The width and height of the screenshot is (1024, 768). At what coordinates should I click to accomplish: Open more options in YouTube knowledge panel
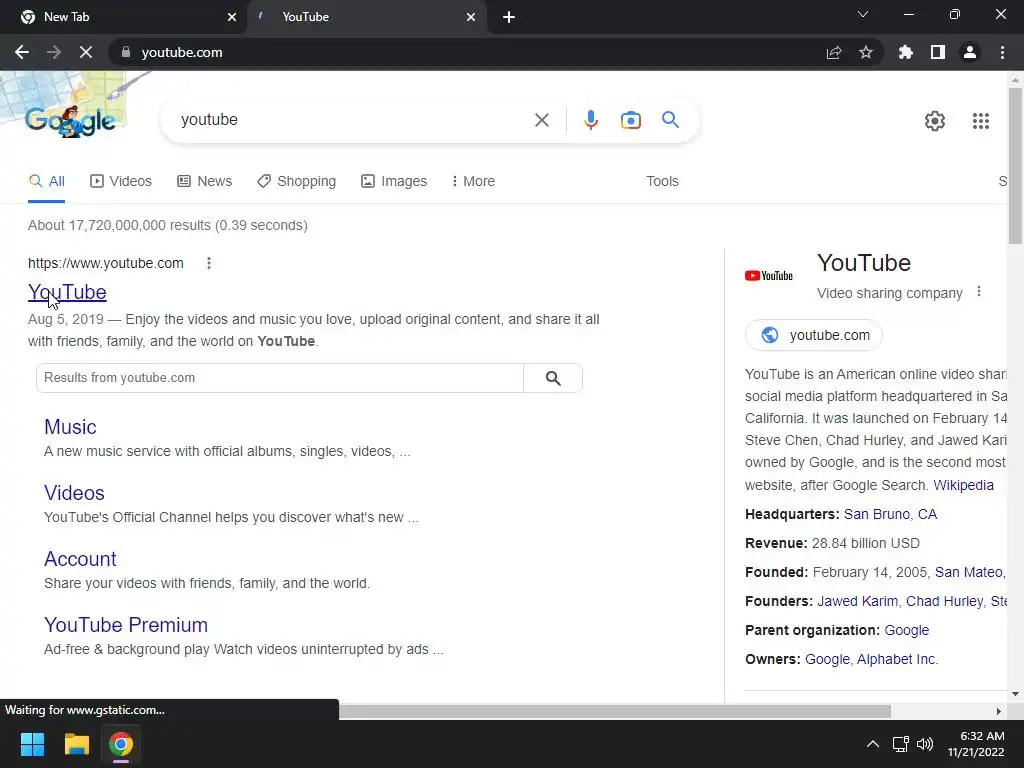978,292
